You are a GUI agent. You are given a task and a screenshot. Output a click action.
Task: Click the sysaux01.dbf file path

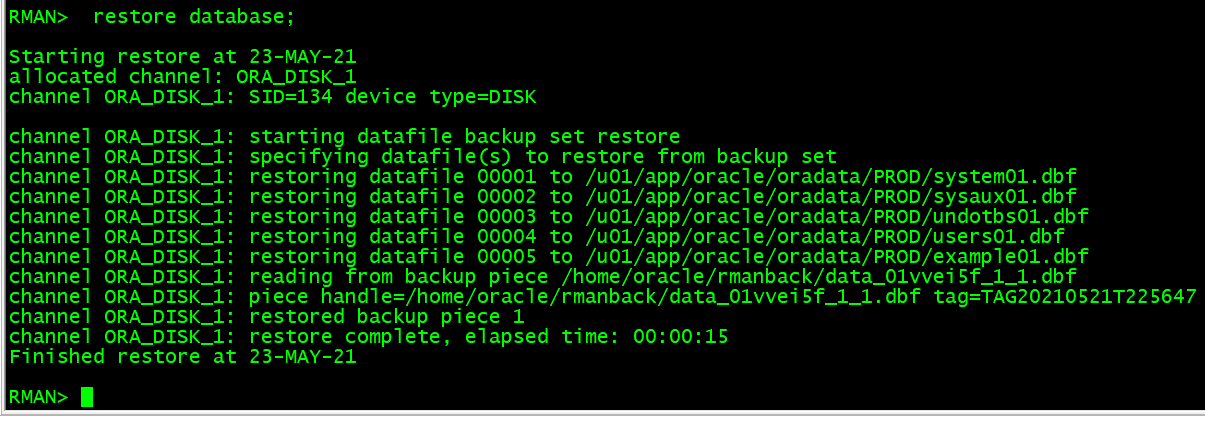[829, 197]
